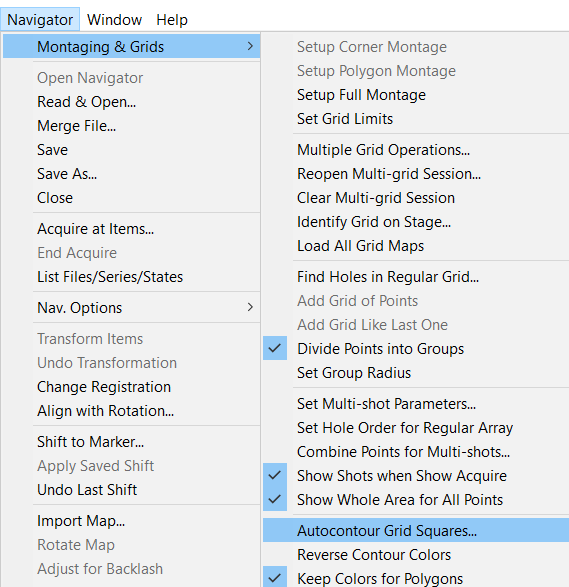Toggle Show Whole Area for All Points
The width and height of the screenshot is (569, 587).
pyautogui.click(x=416, y=500)
